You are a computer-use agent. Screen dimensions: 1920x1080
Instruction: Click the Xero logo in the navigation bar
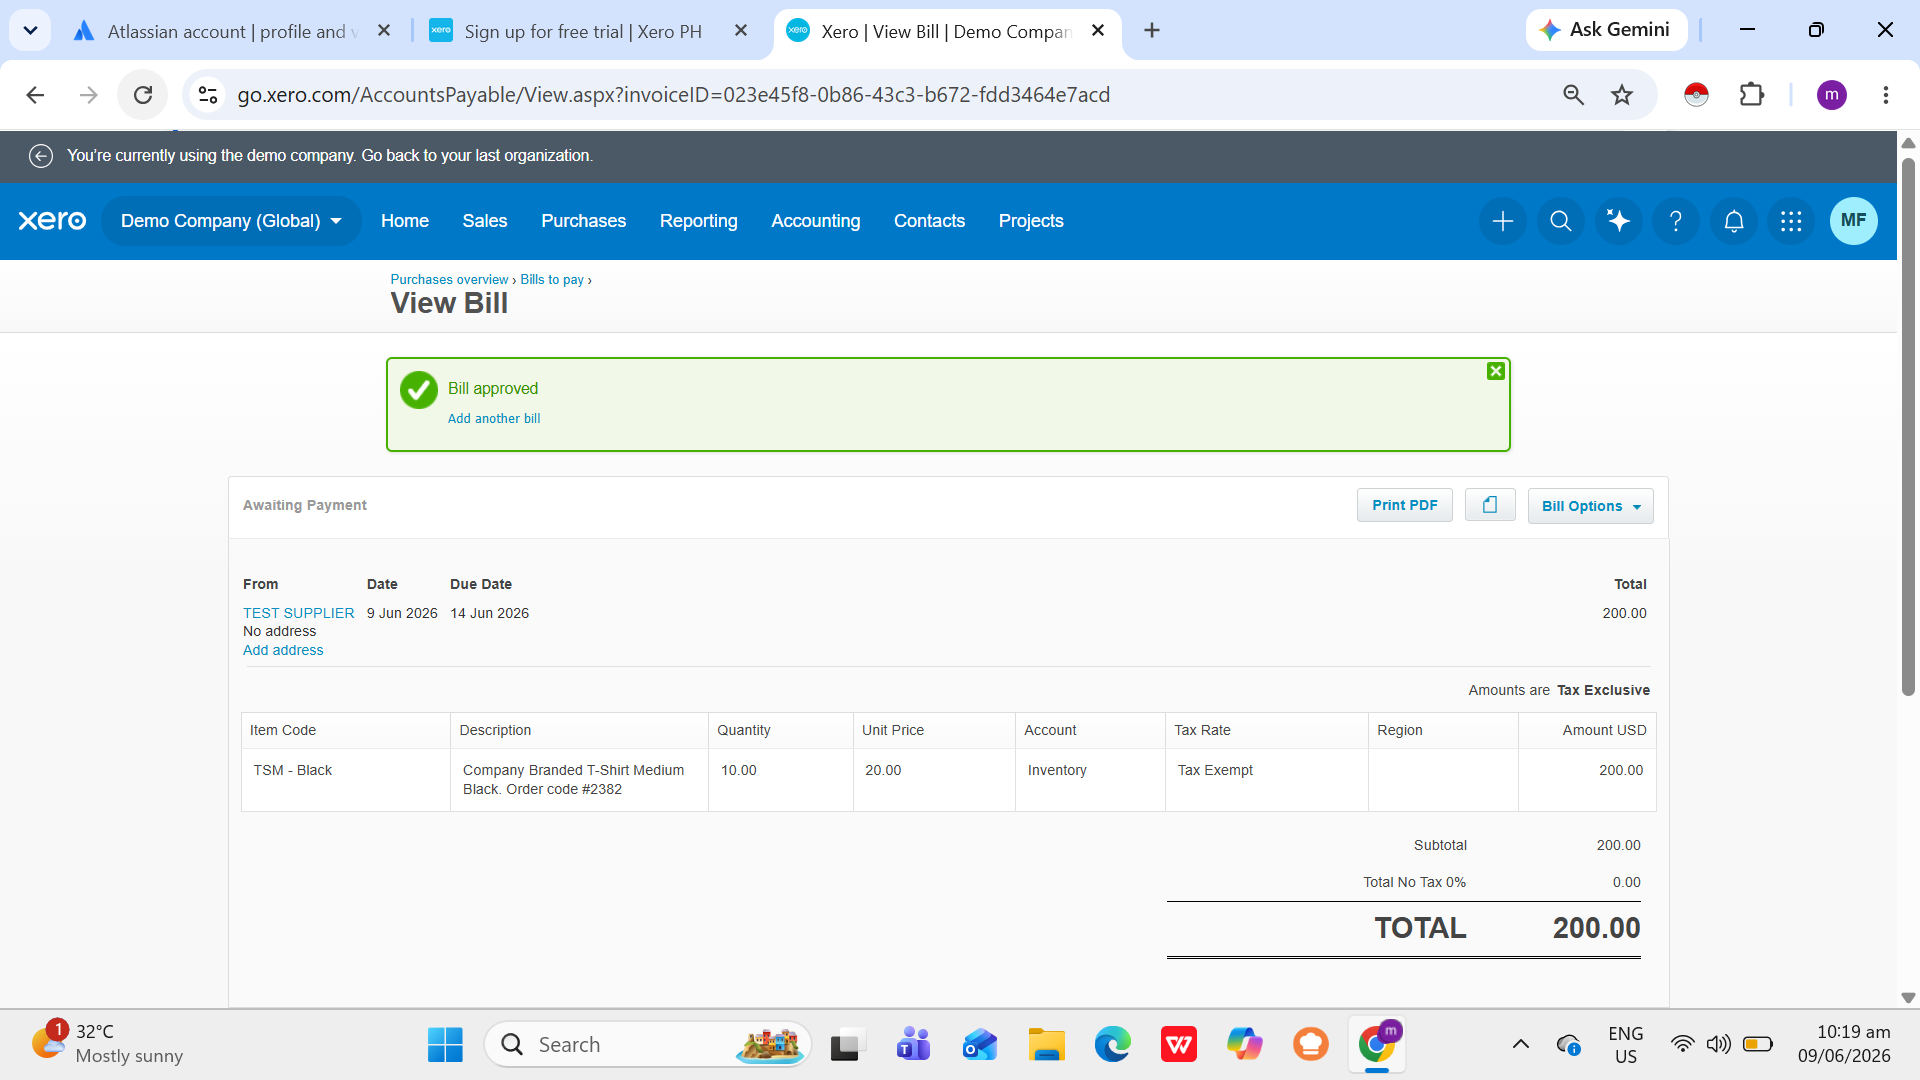(52, 221)
